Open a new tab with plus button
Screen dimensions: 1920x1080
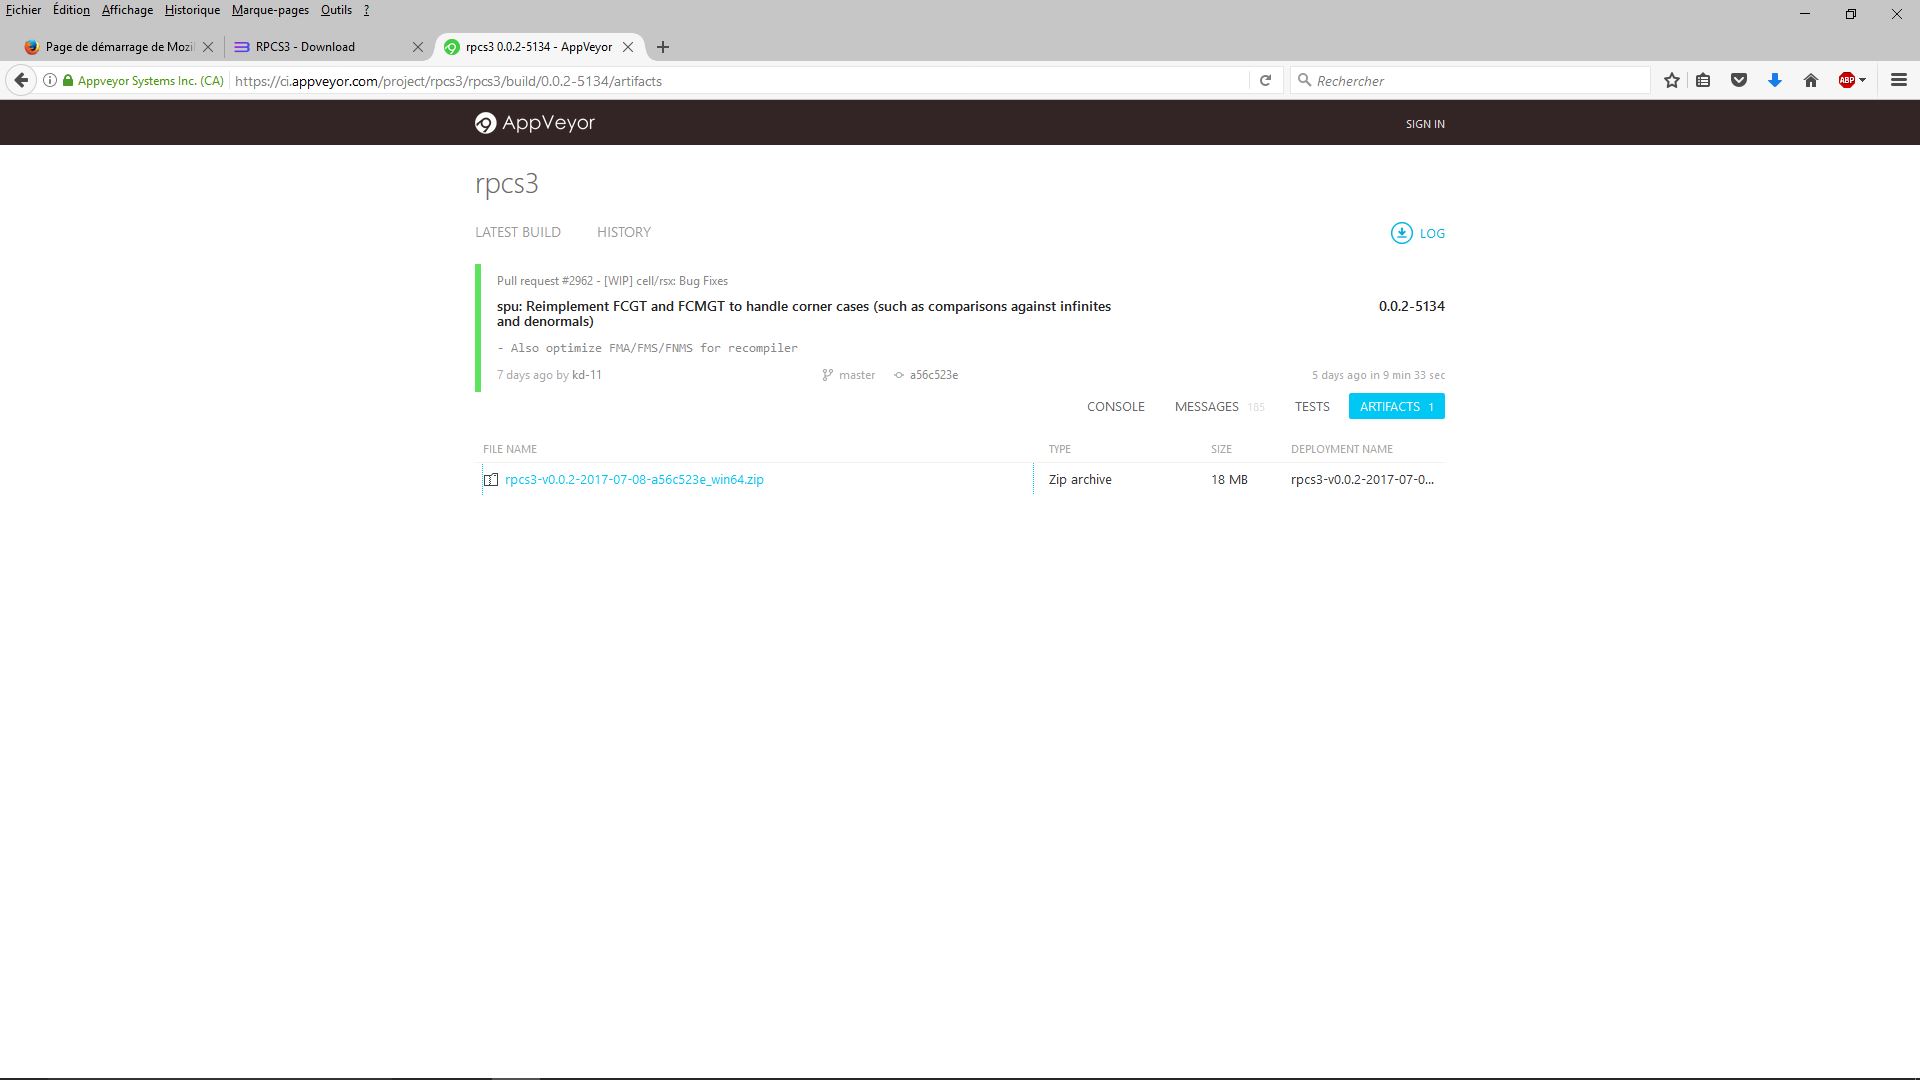click(x=662, y=47)
